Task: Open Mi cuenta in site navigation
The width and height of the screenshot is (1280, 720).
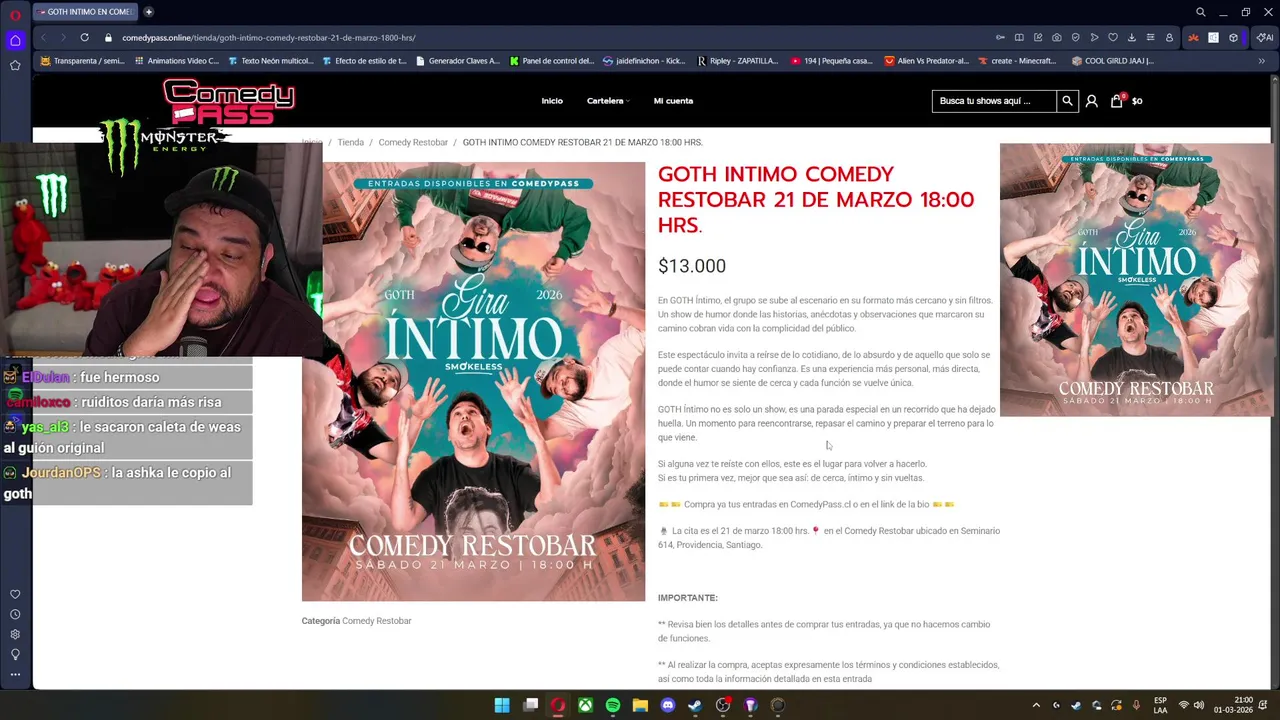Action: [x=673, y=101]
